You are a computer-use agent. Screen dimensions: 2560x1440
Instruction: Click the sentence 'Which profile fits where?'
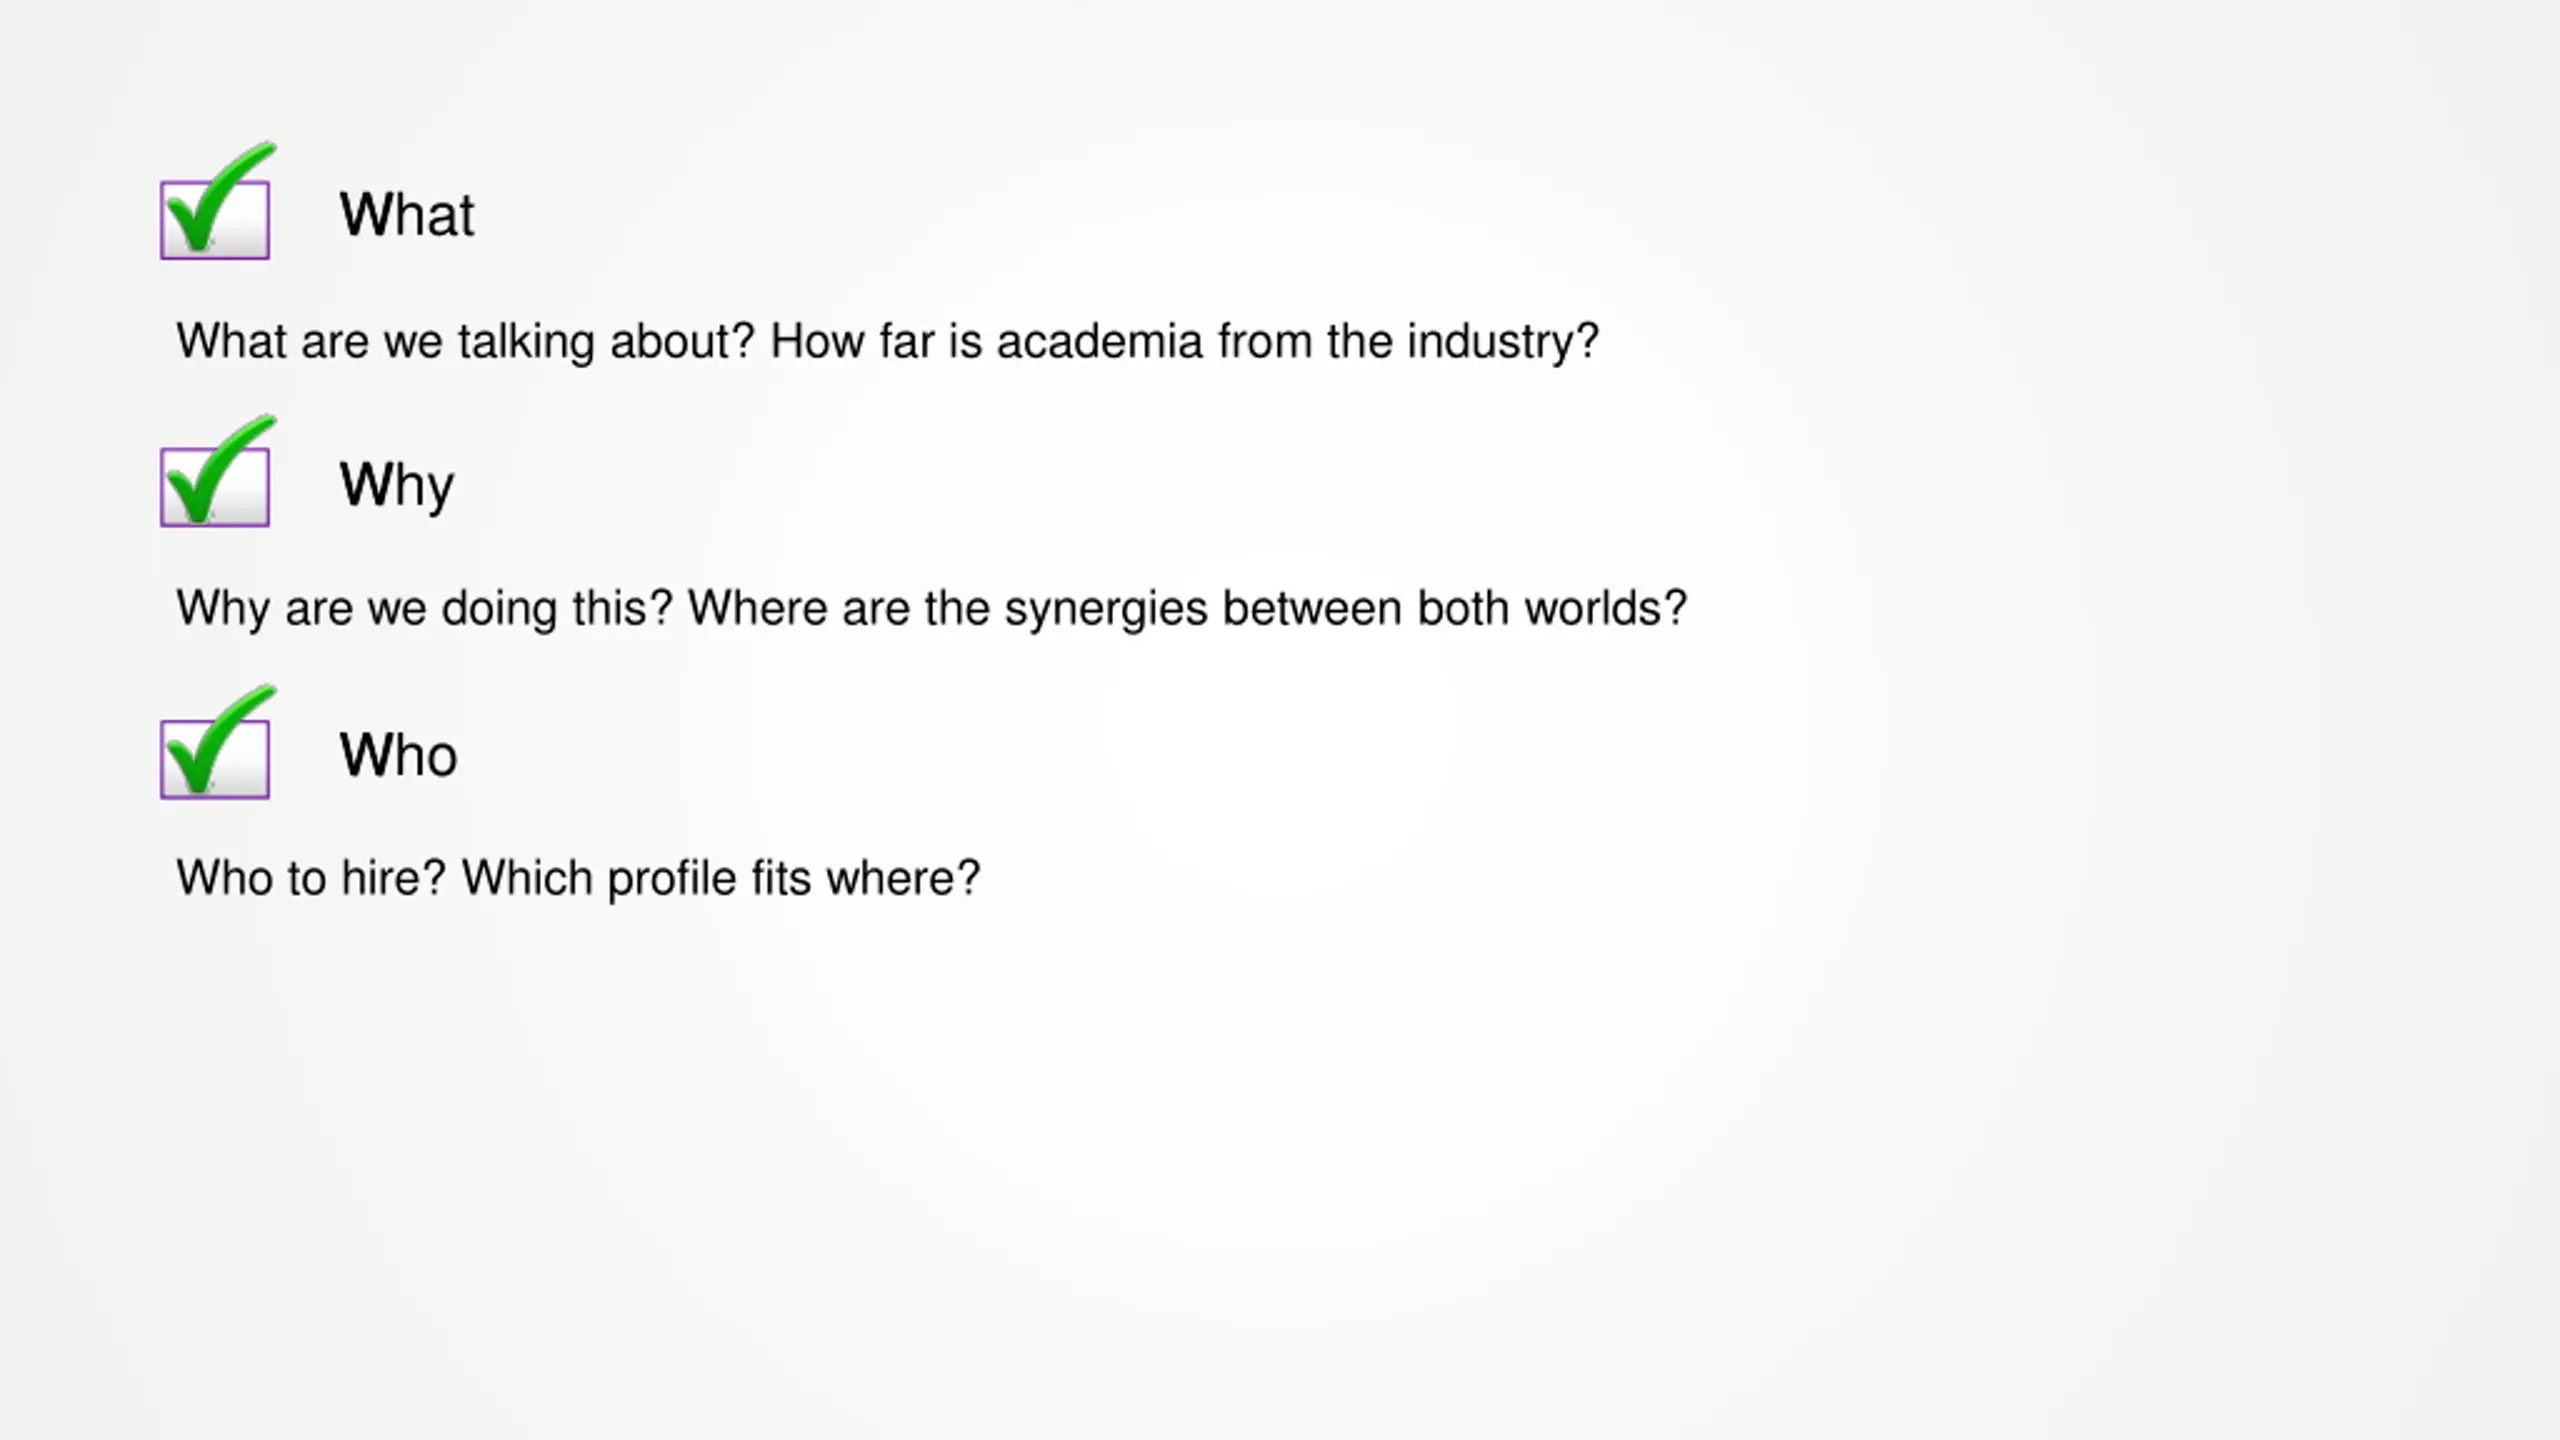point(721,878)
